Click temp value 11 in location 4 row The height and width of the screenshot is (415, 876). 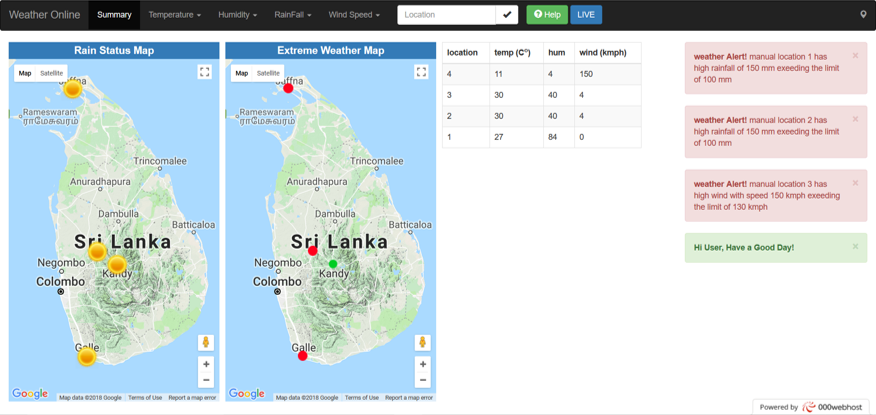pyautogui.click(x=516, y=74)
